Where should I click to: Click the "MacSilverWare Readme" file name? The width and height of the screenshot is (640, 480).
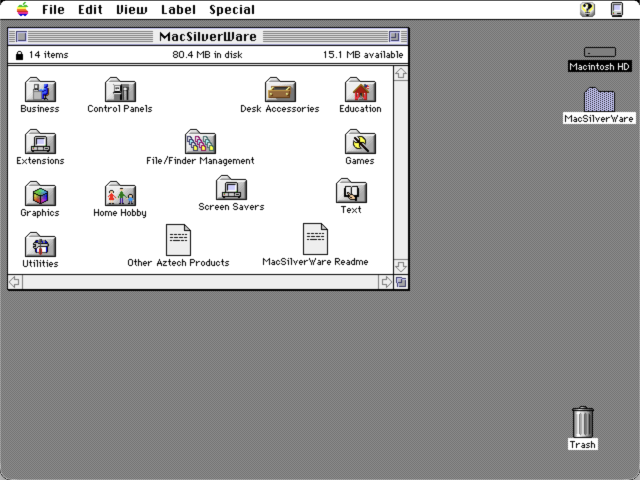click(315, 262)
